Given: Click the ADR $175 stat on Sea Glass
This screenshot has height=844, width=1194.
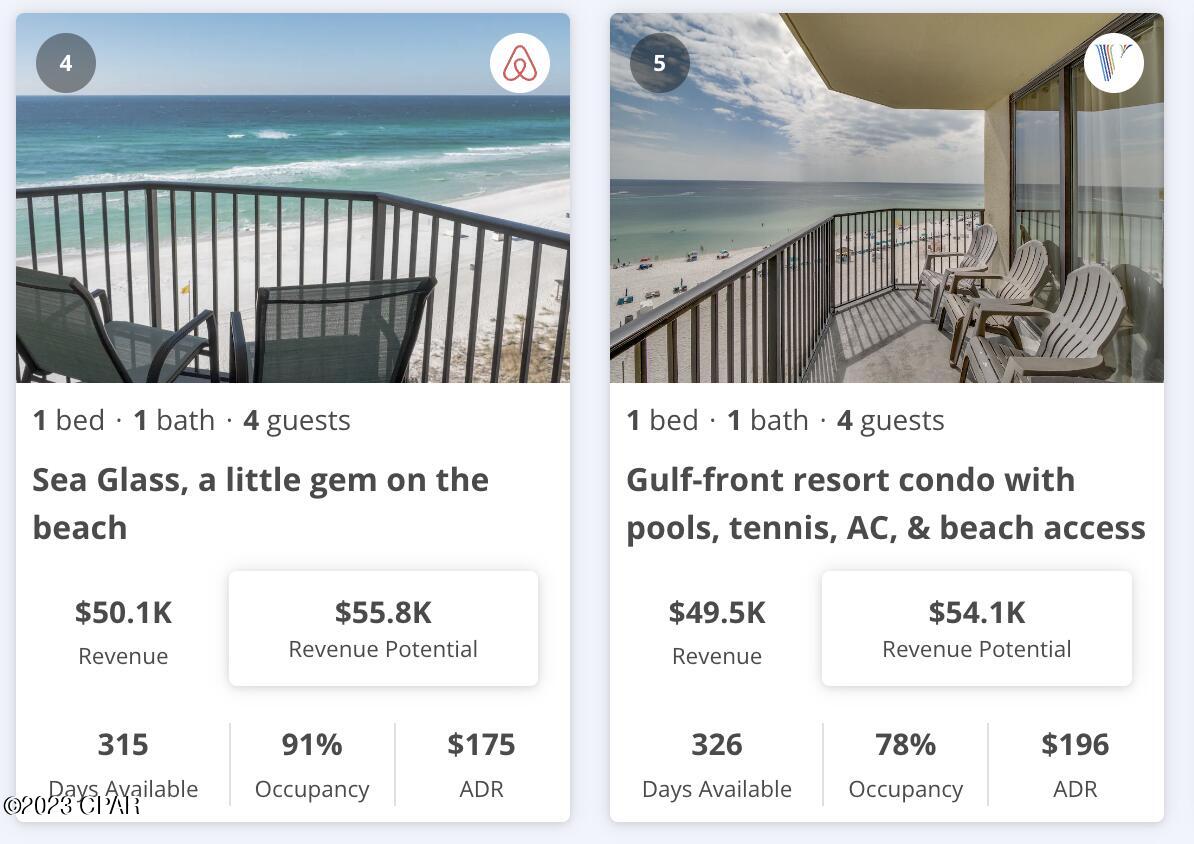Looking at the screenshot, I should click(x=481, y=760).
